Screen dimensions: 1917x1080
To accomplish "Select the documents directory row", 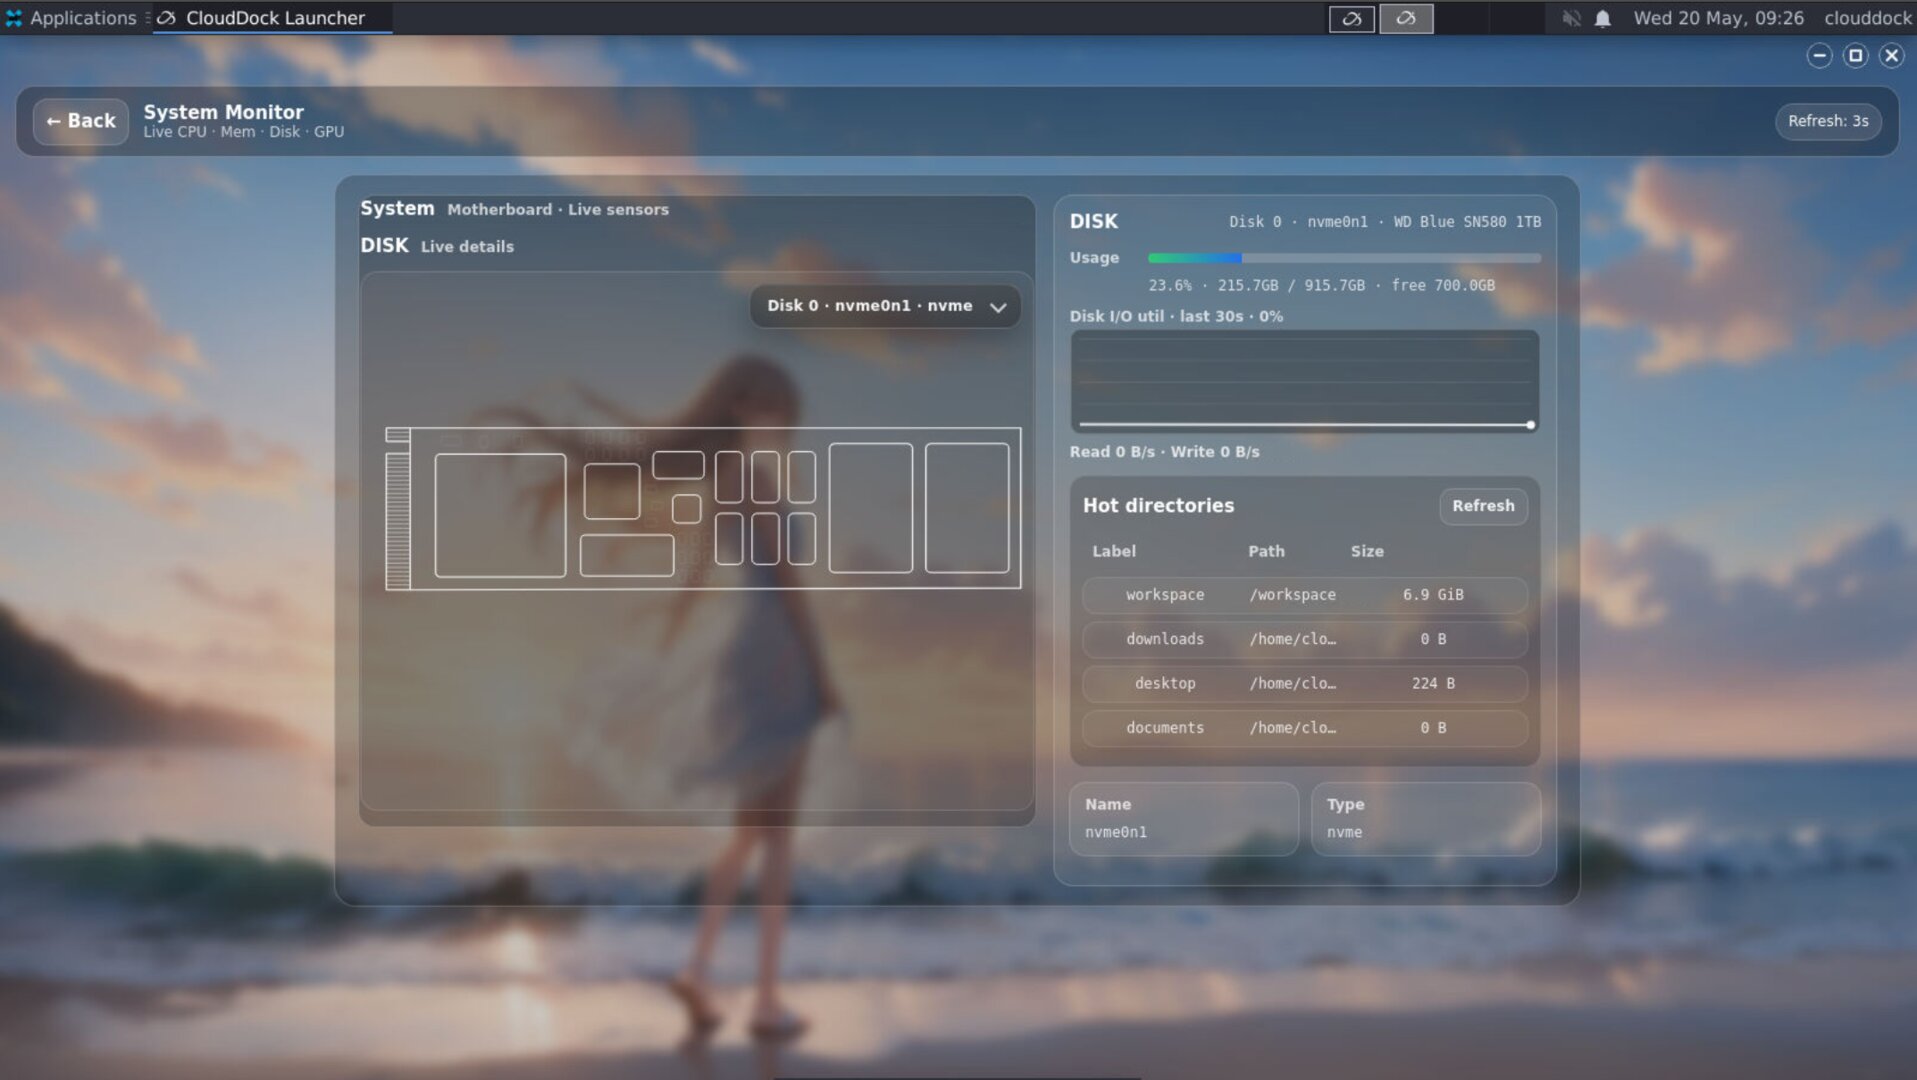I will (x=1304, y=728).
